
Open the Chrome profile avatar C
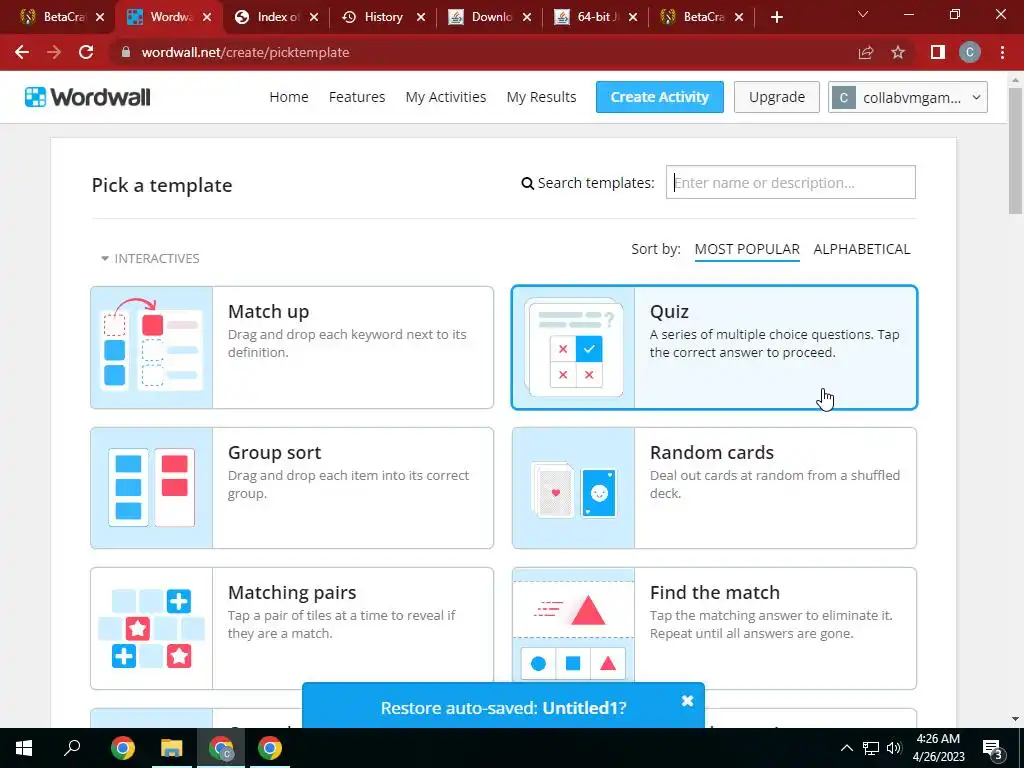point(970,52)
